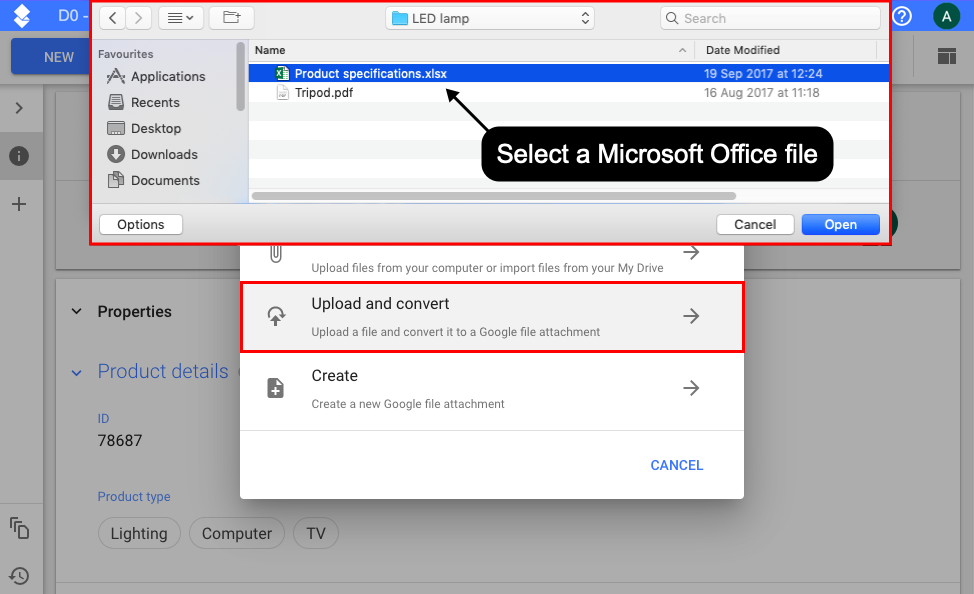Click the info icon in left sidebar
Viewport: 974px width, 594px height.
tap(19, 156)
